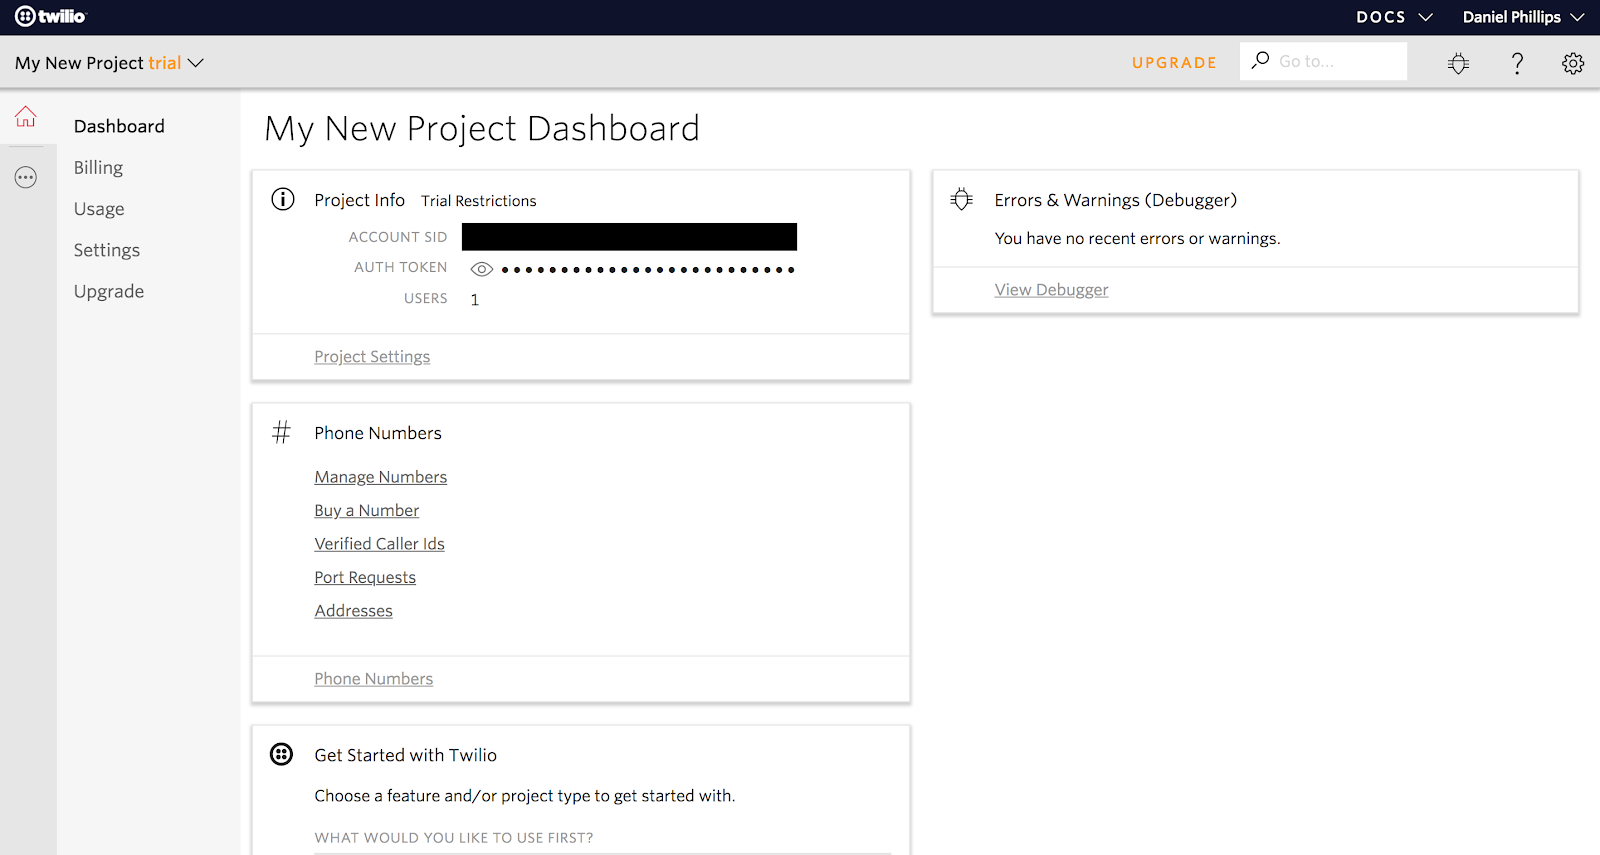Click the Phone Numbers hash icon
The height and width of the screenshot is (855, 1600).
click(282, 432)
